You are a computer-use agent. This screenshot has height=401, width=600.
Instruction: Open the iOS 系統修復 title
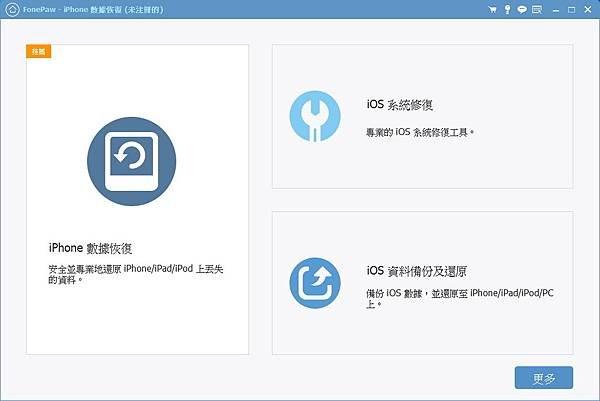coord(399,104)
